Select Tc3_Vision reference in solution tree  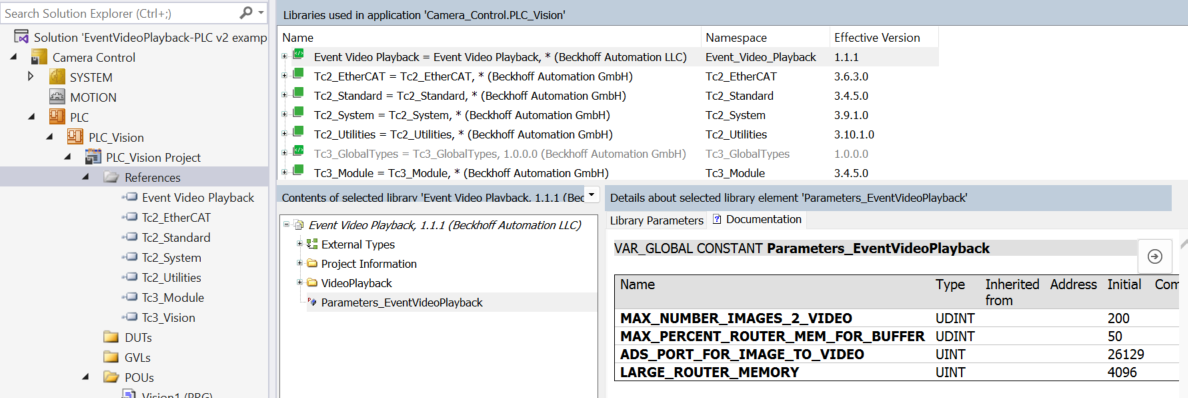tap(168, 318)
